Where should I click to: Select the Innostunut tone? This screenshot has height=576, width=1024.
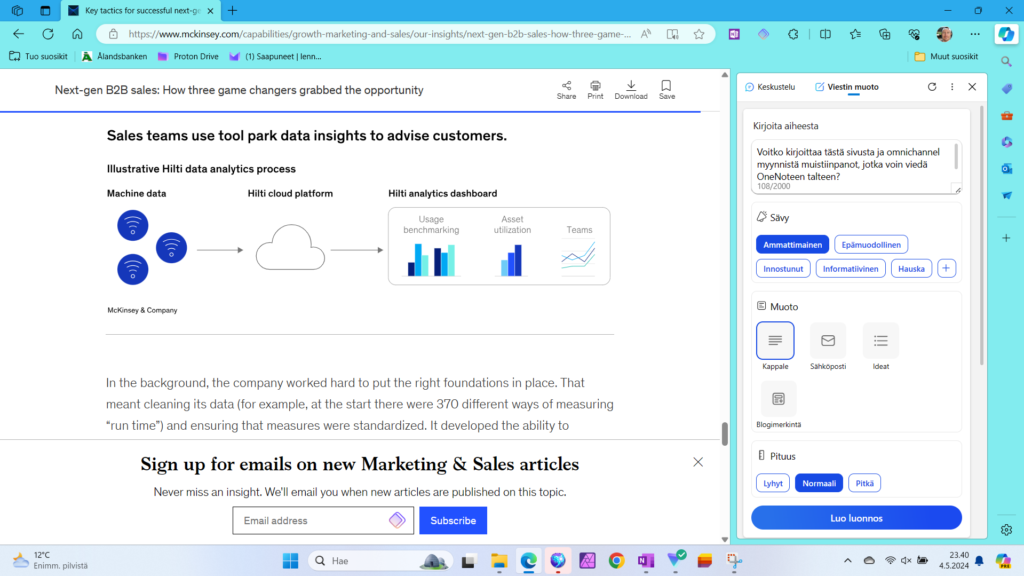click(783, 268)
